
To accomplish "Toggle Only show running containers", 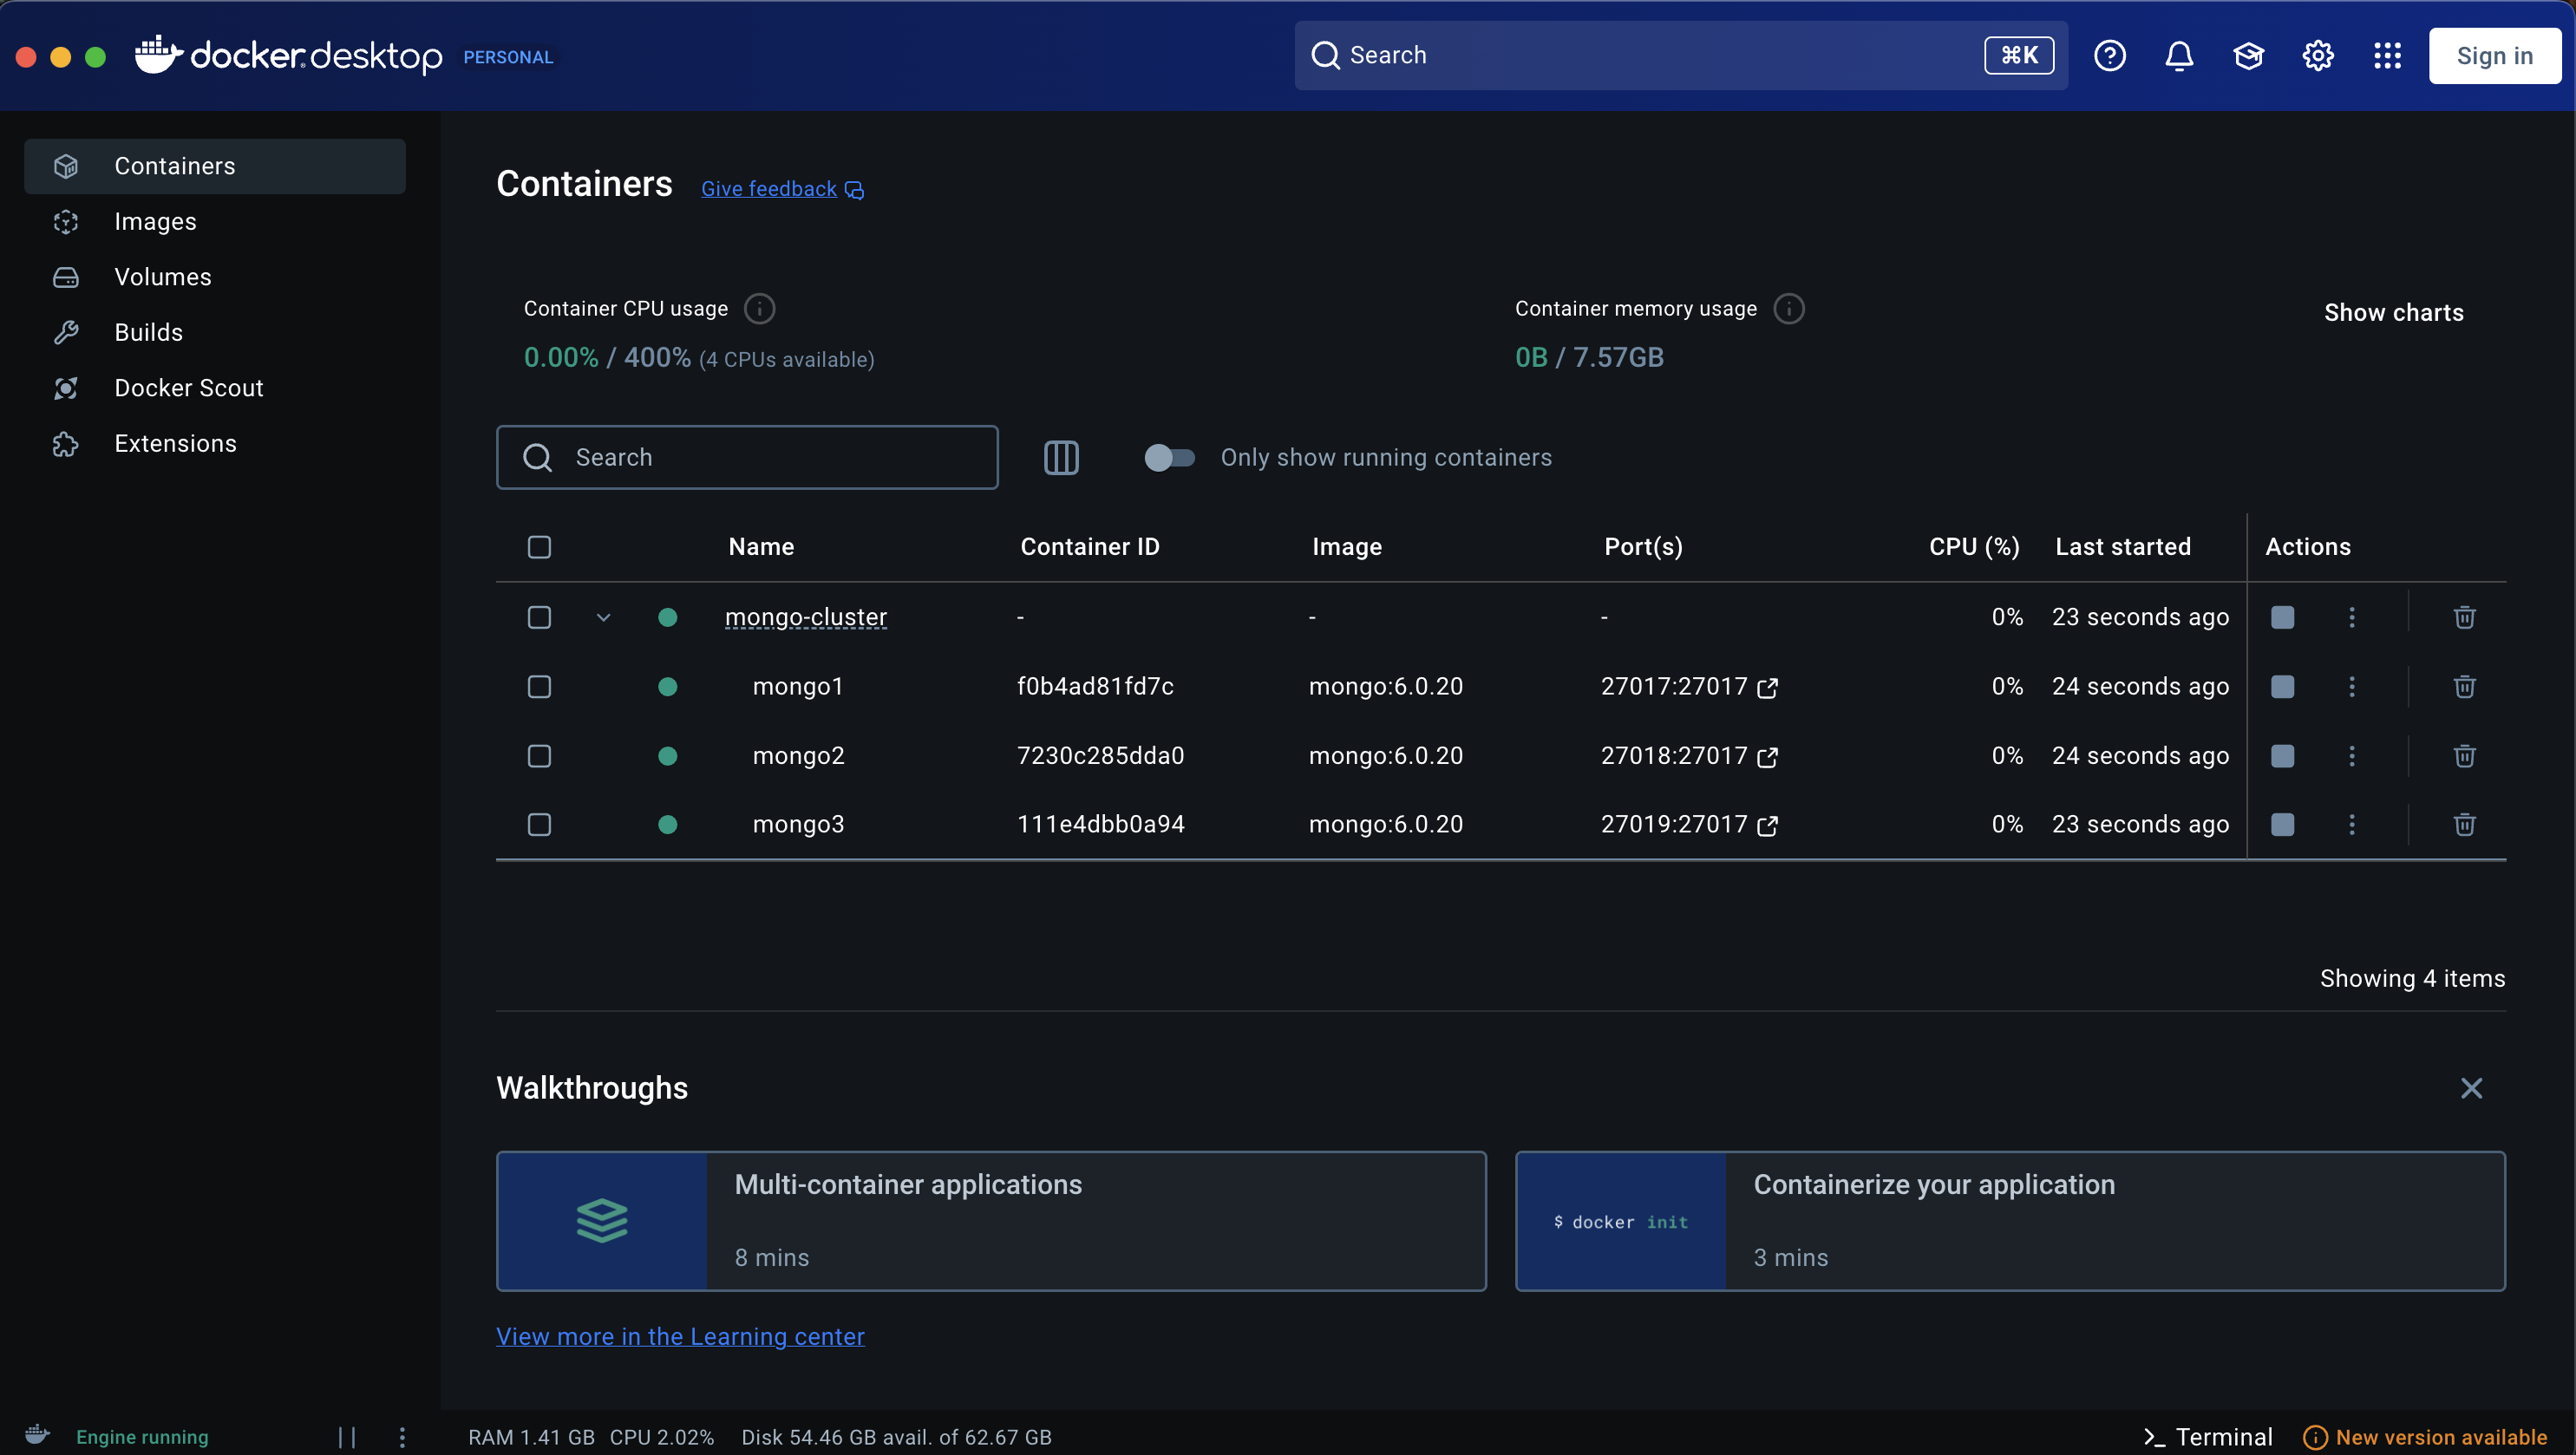I will click(x=1169, y=458).
